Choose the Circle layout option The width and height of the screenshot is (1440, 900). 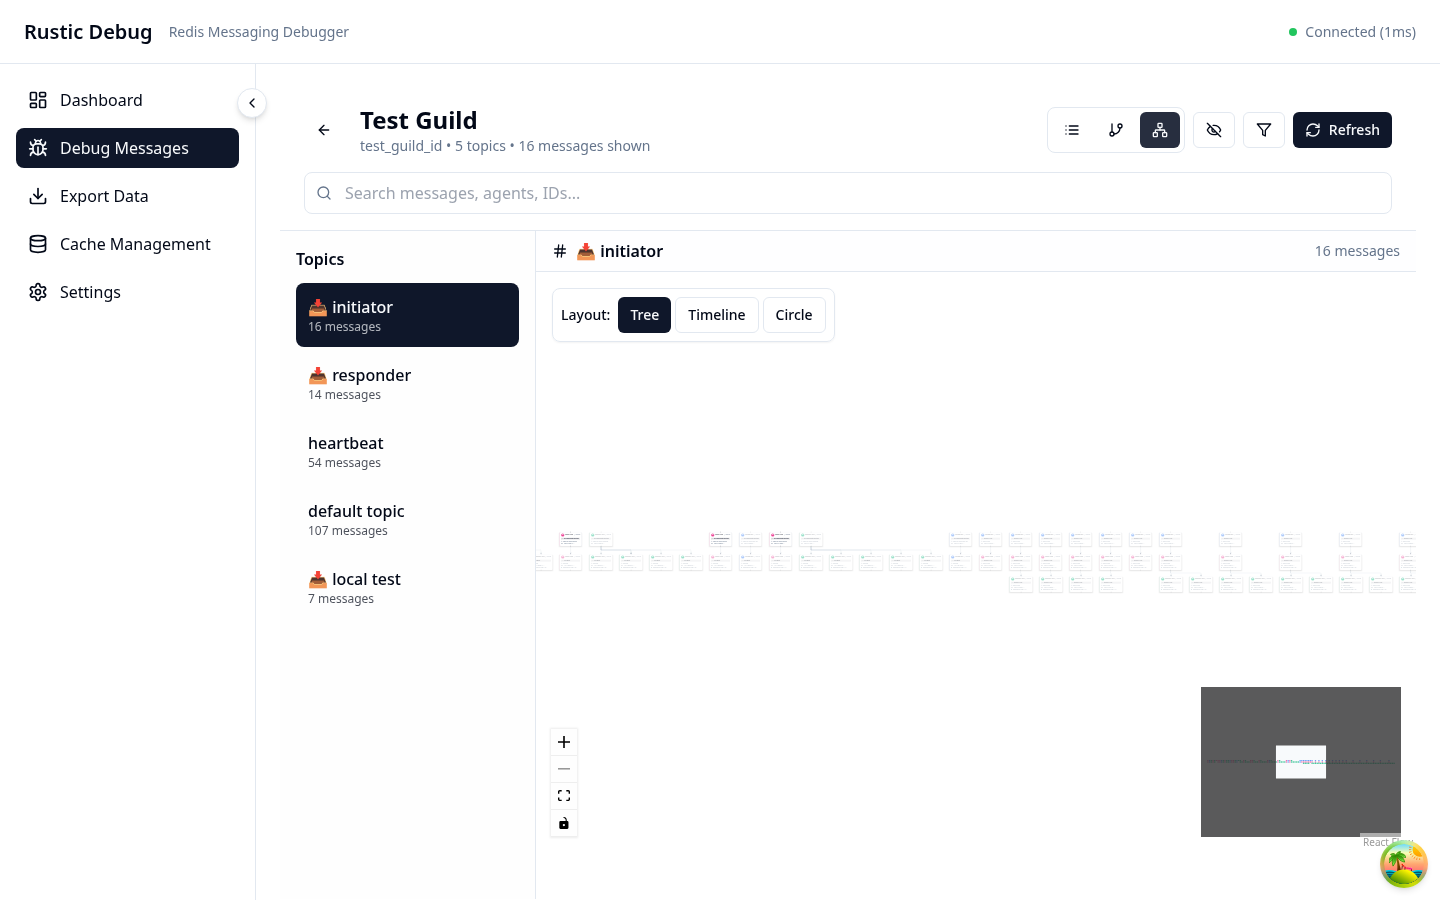[x=794, y=315]
